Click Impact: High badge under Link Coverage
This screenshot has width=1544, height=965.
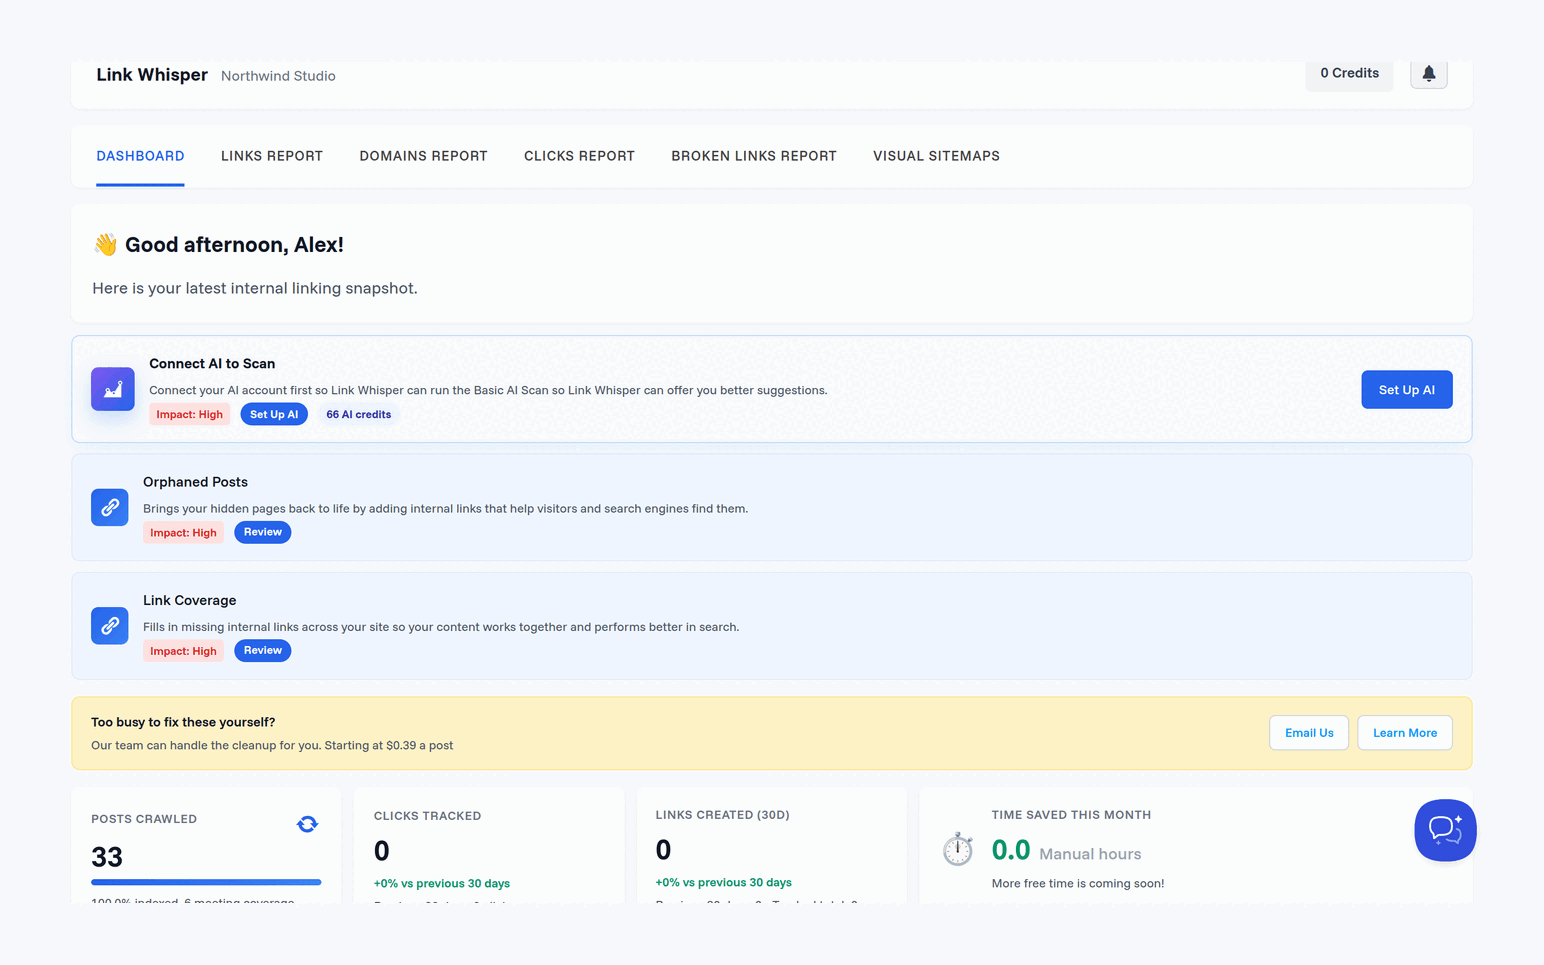tap(183, 651)
